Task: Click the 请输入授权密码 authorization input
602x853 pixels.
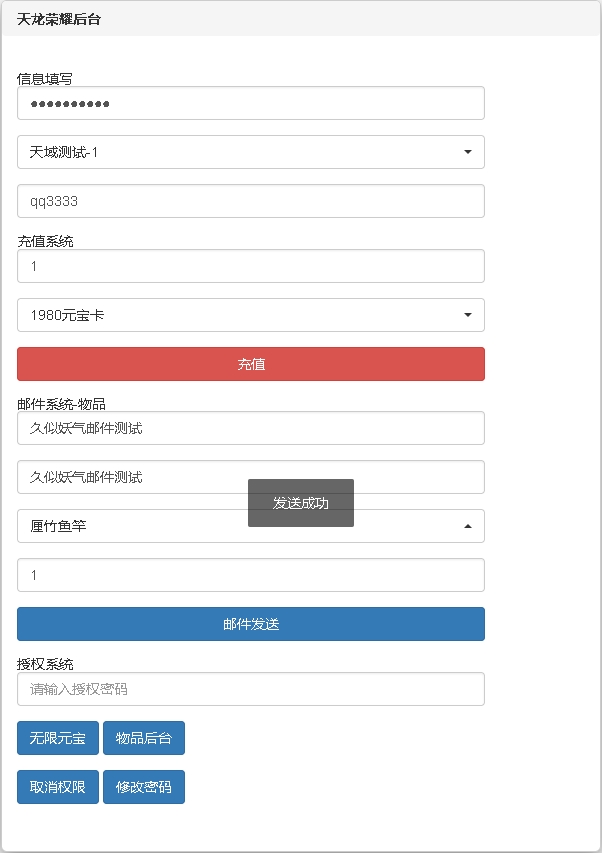Action: pyautogui.click(x=250, y=688)
